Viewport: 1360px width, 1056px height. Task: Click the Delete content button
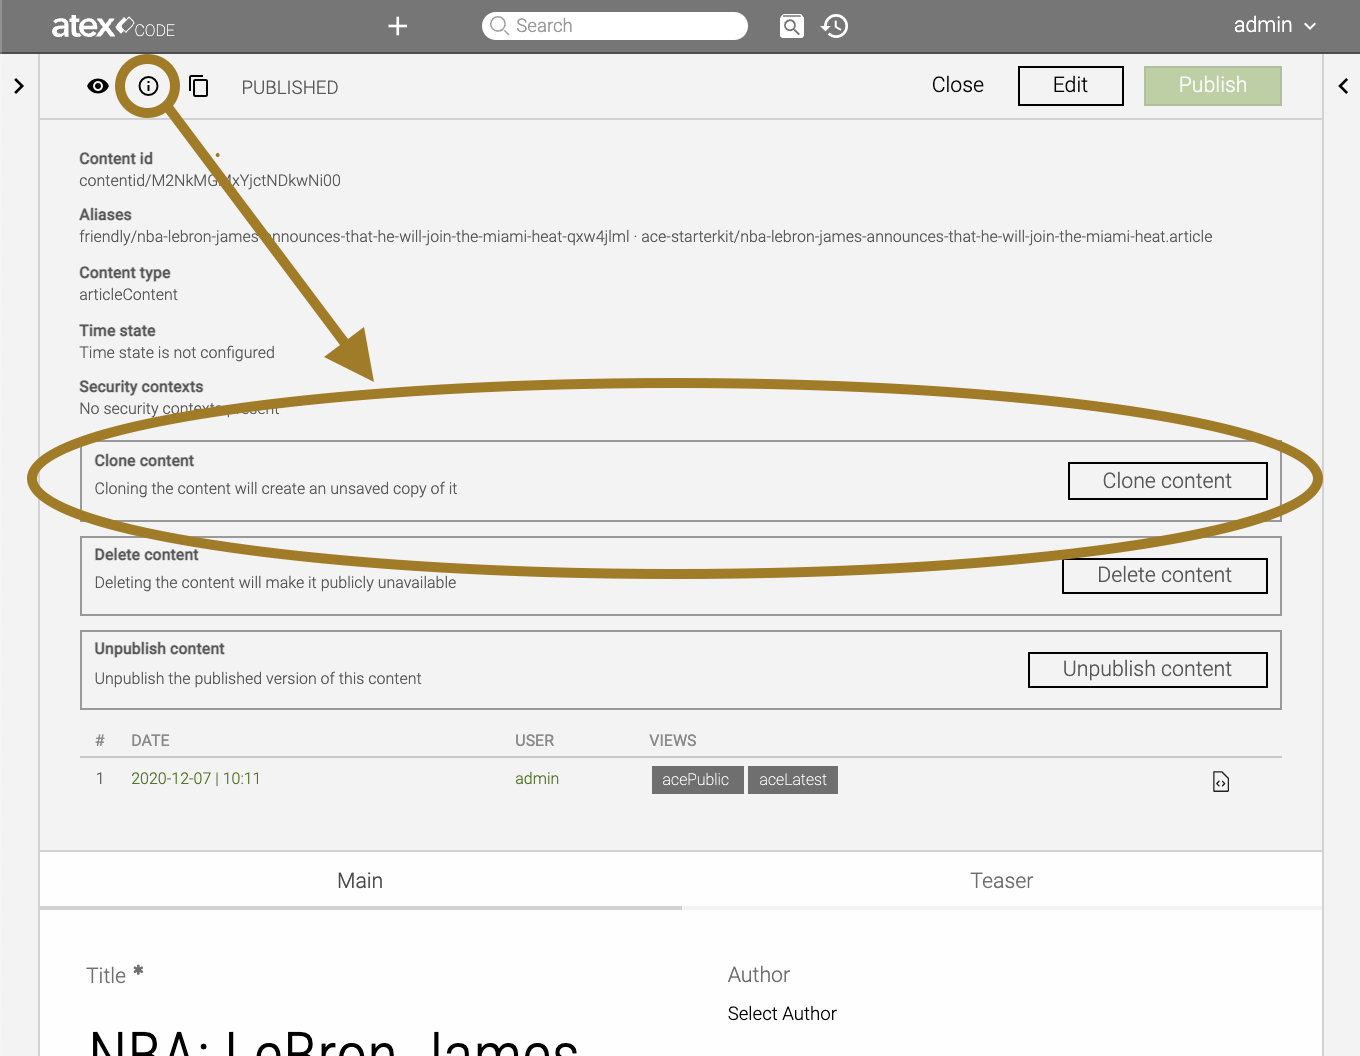1164,575
